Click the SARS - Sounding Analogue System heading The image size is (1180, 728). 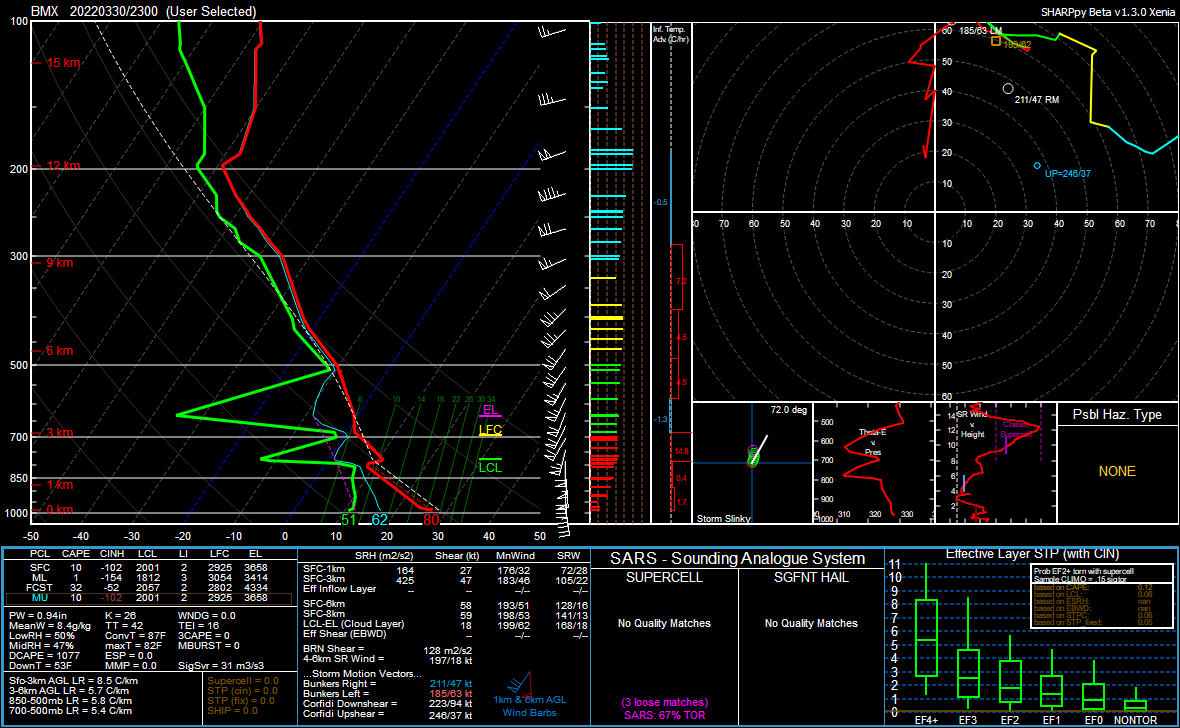pos(737,559)
